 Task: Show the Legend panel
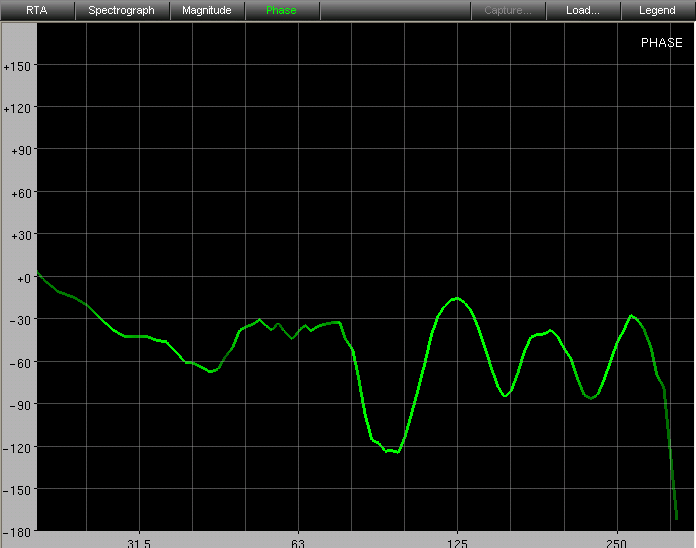coord(657,10)
